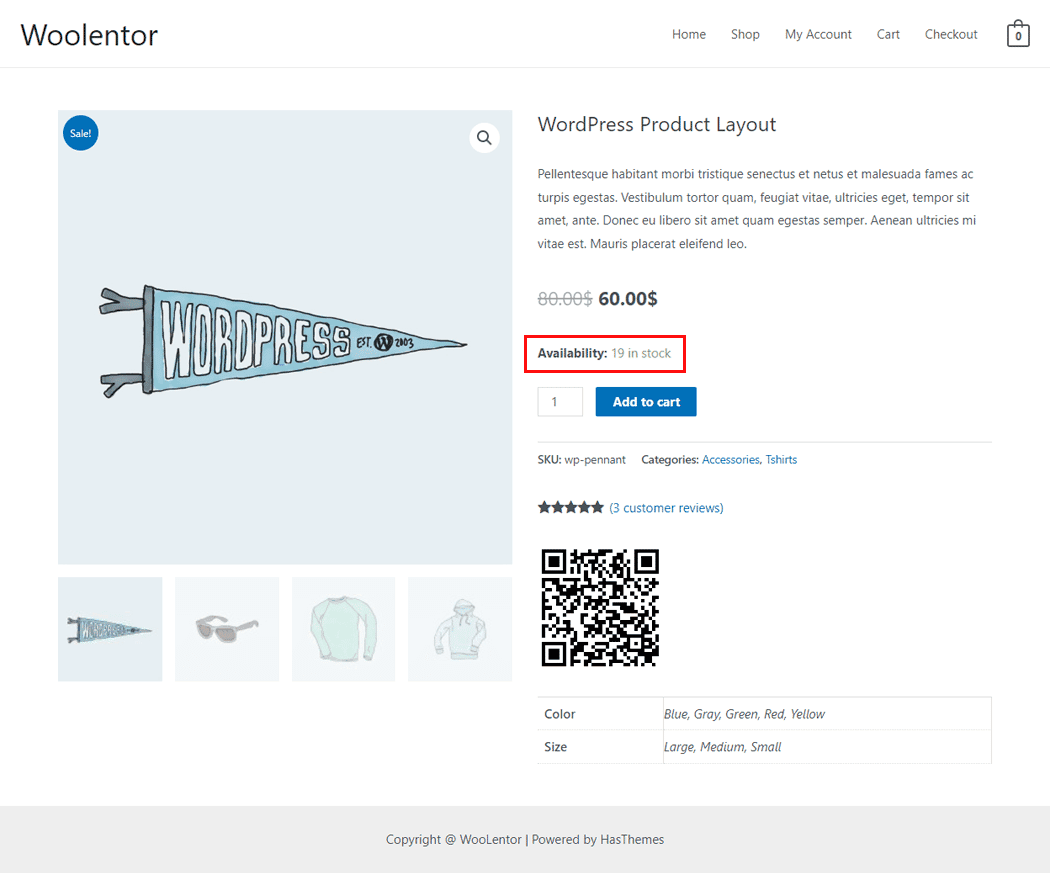Click the product QR code
1050x873 pixels.
(600, 607)
